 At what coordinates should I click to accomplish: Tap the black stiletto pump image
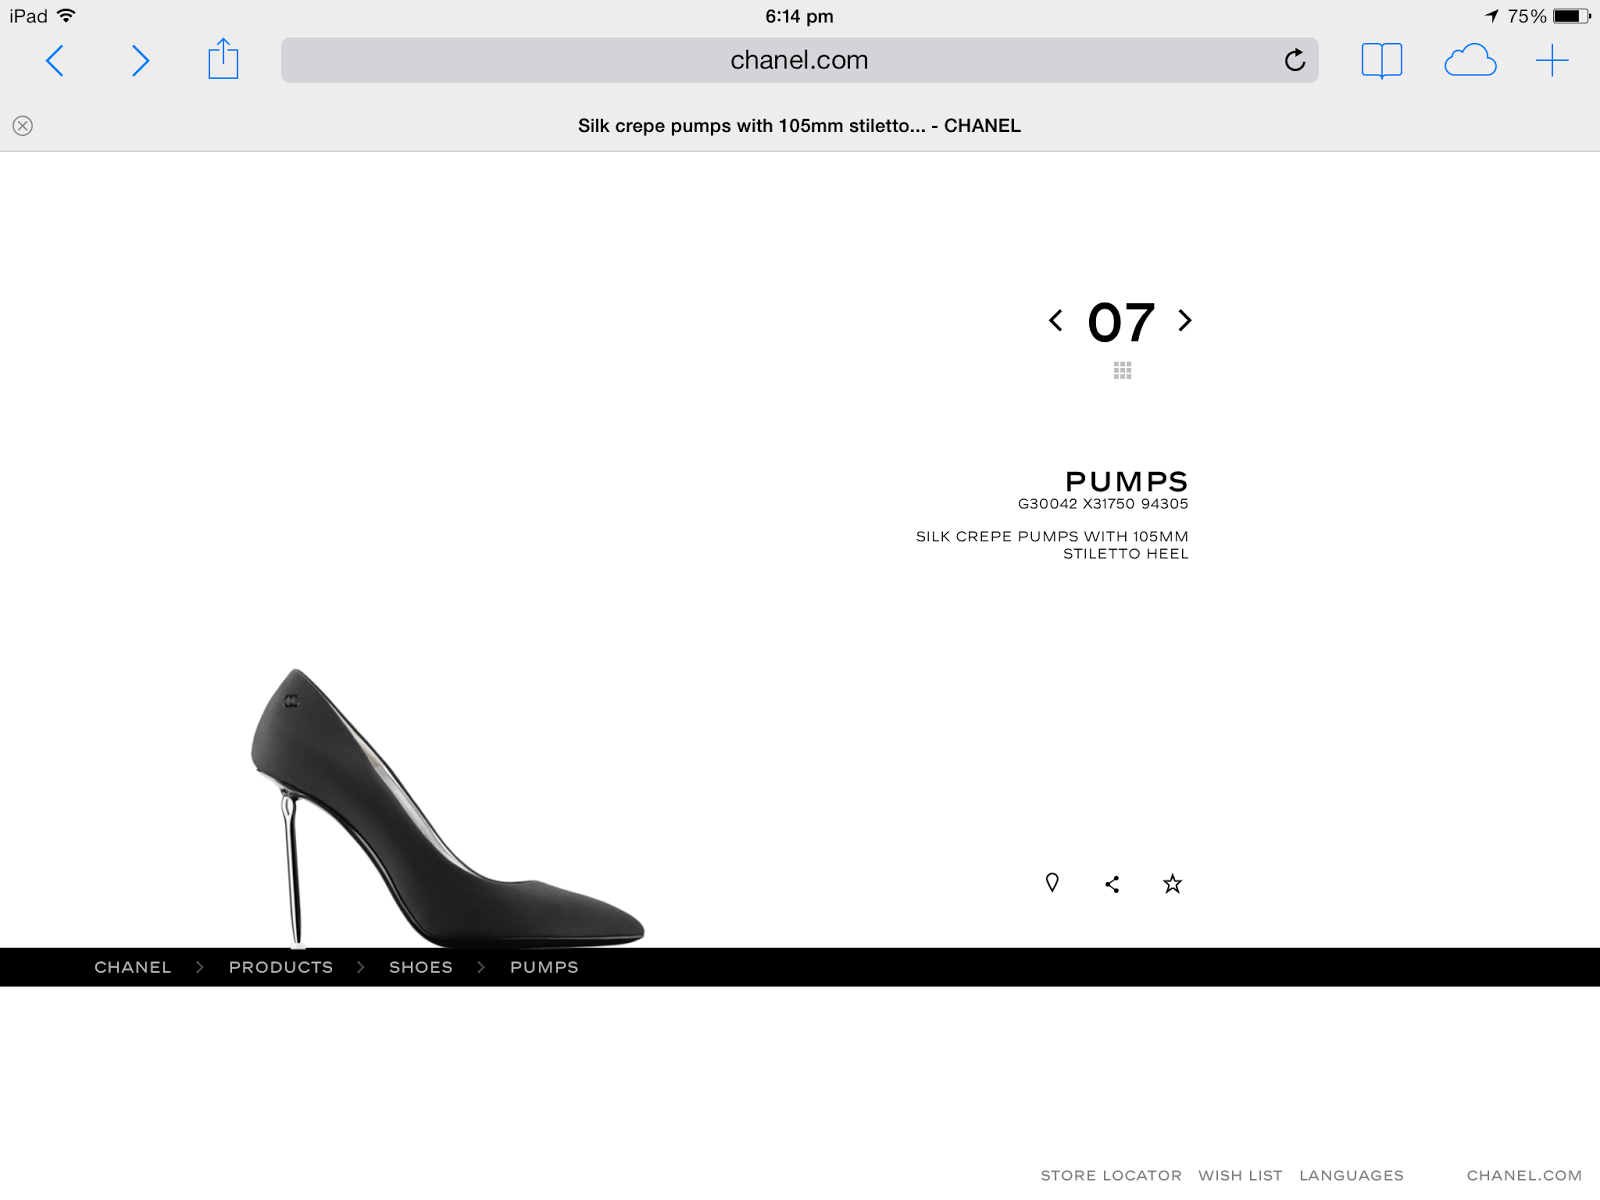447,808
